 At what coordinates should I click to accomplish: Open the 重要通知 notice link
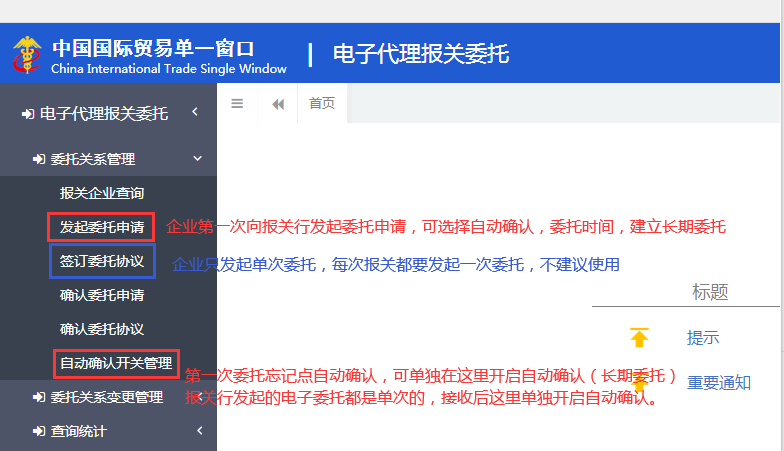719,382
